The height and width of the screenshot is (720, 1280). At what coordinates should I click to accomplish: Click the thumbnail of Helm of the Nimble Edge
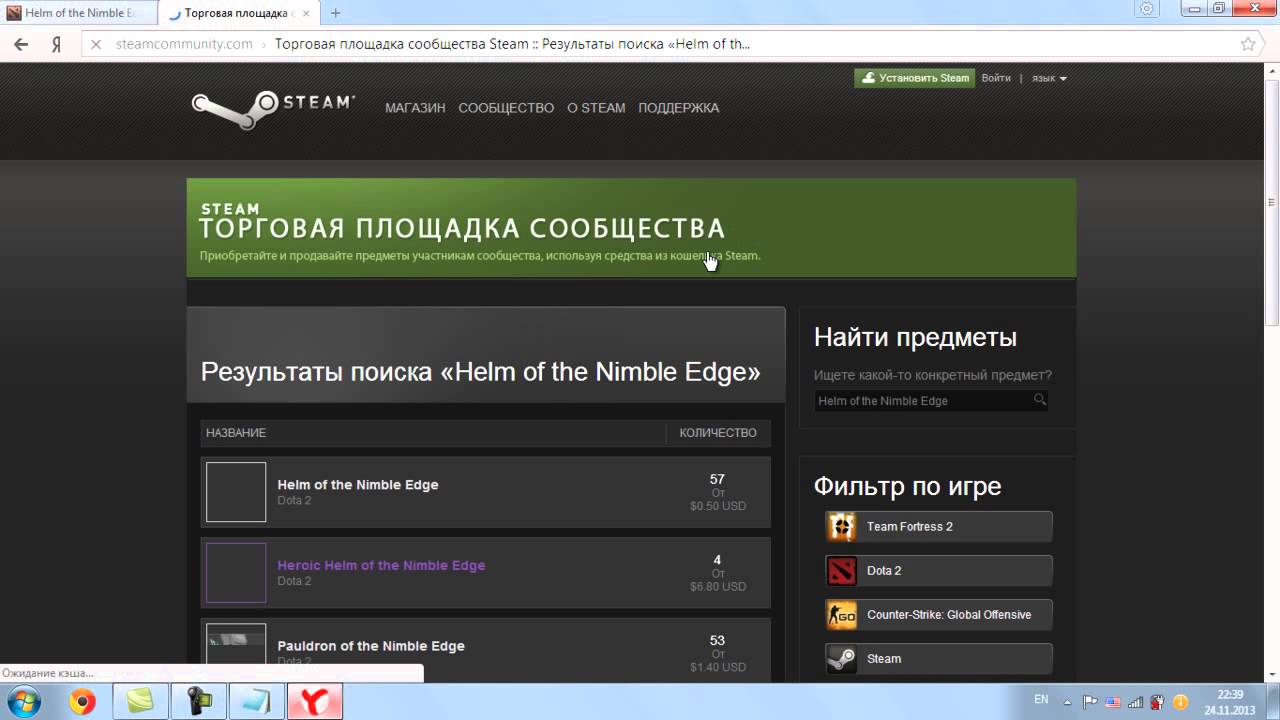point(236,492)
